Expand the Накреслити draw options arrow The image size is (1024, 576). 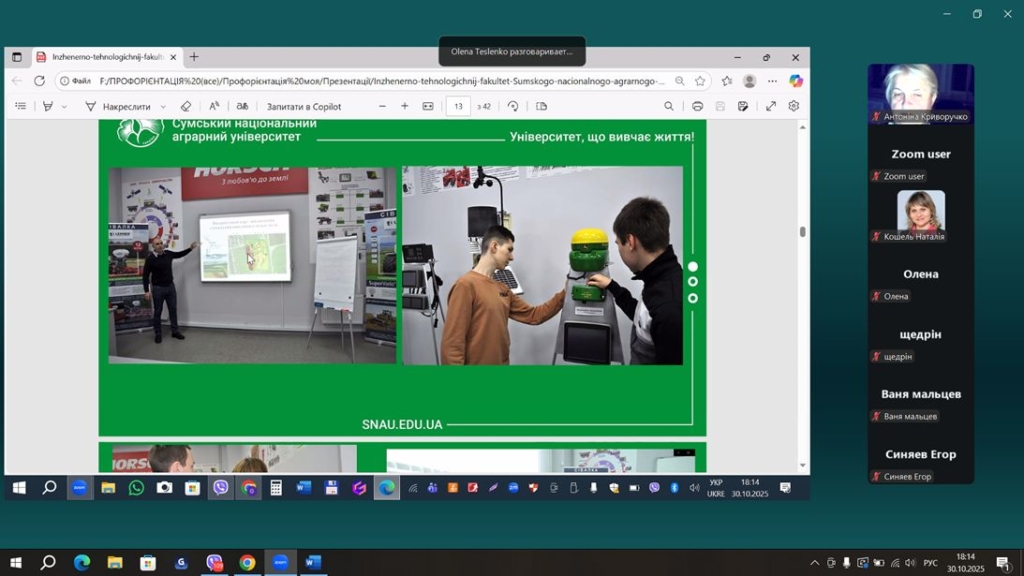[163, 107]
